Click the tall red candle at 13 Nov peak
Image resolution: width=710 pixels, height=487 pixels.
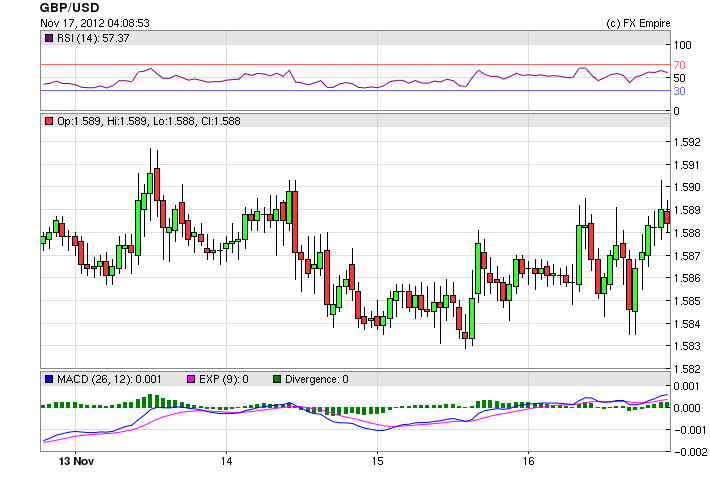pyautogui.click(x=157, y=184)
